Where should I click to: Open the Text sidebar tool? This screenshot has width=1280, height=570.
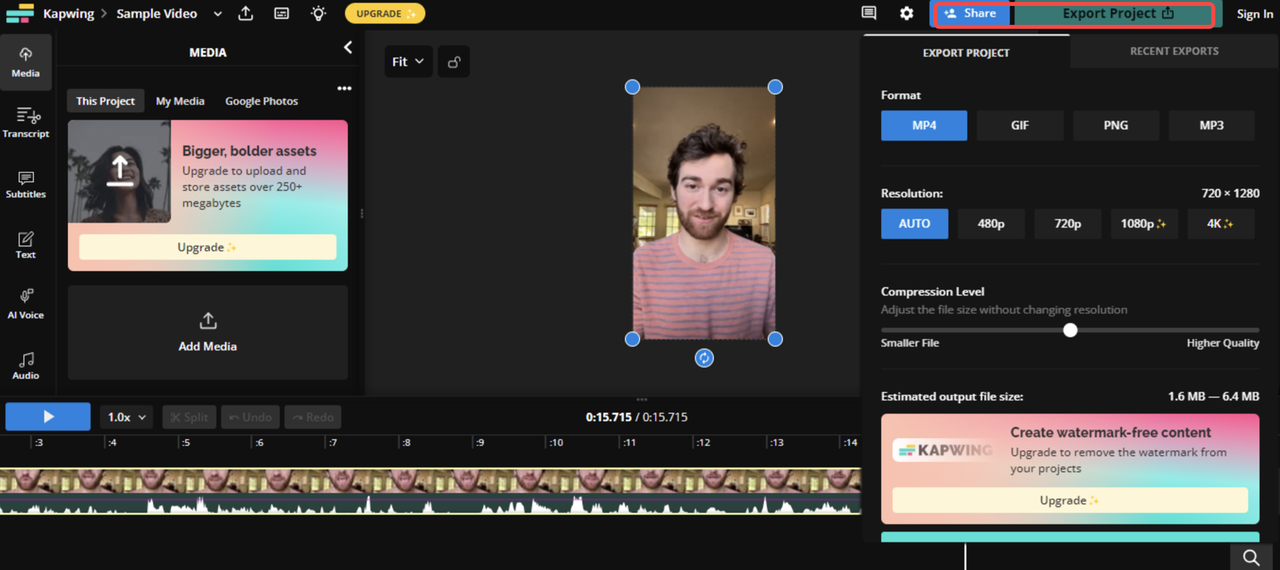point(26,244)
